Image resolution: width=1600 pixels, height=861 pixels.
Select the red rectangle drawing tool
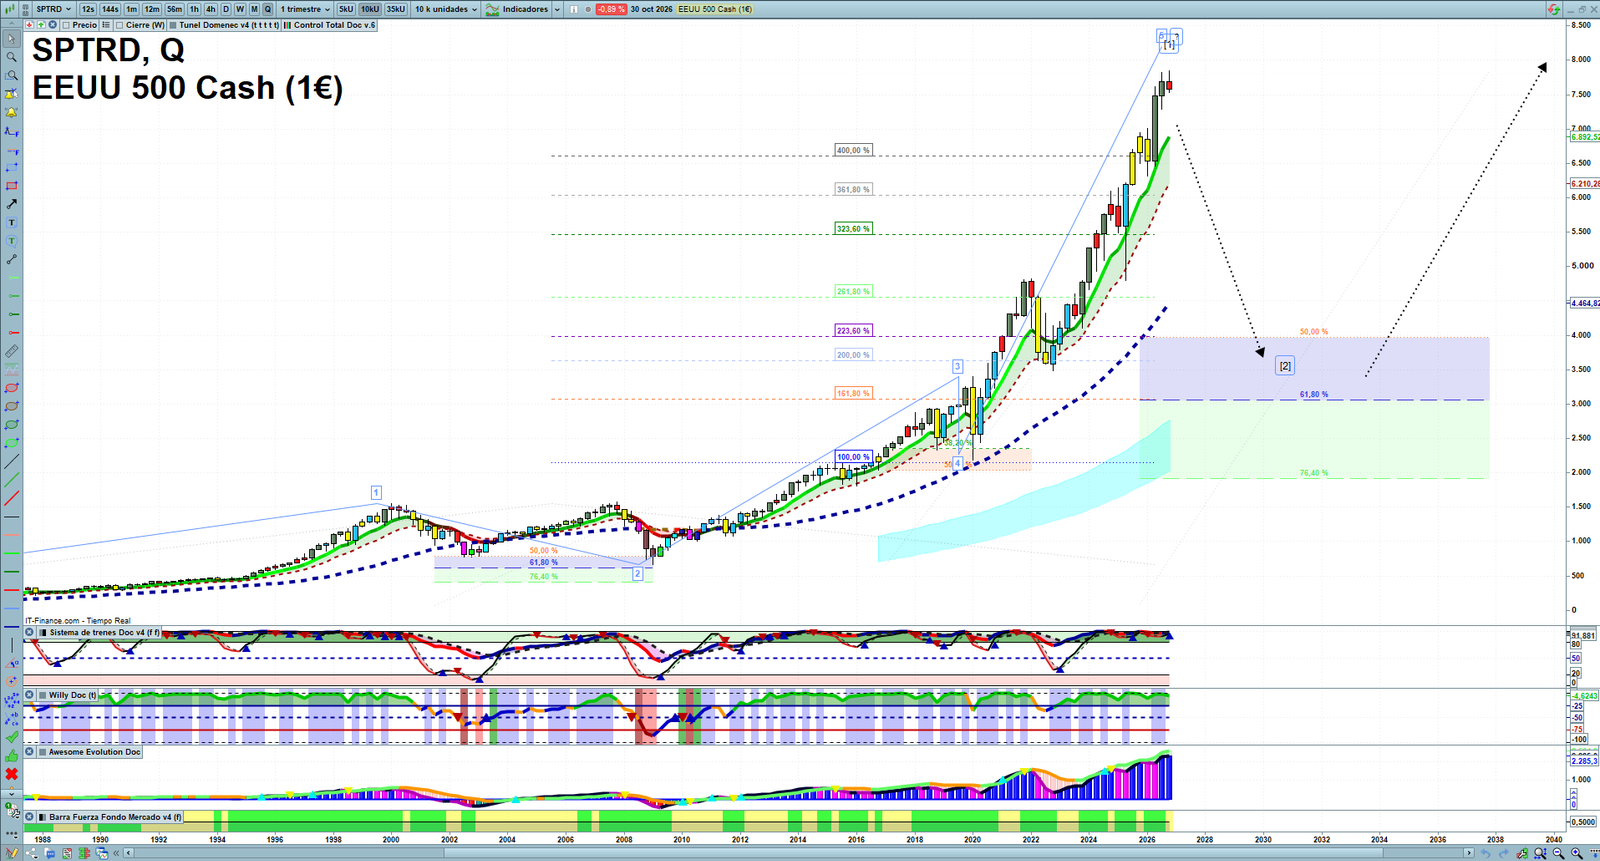coord(12,186)
